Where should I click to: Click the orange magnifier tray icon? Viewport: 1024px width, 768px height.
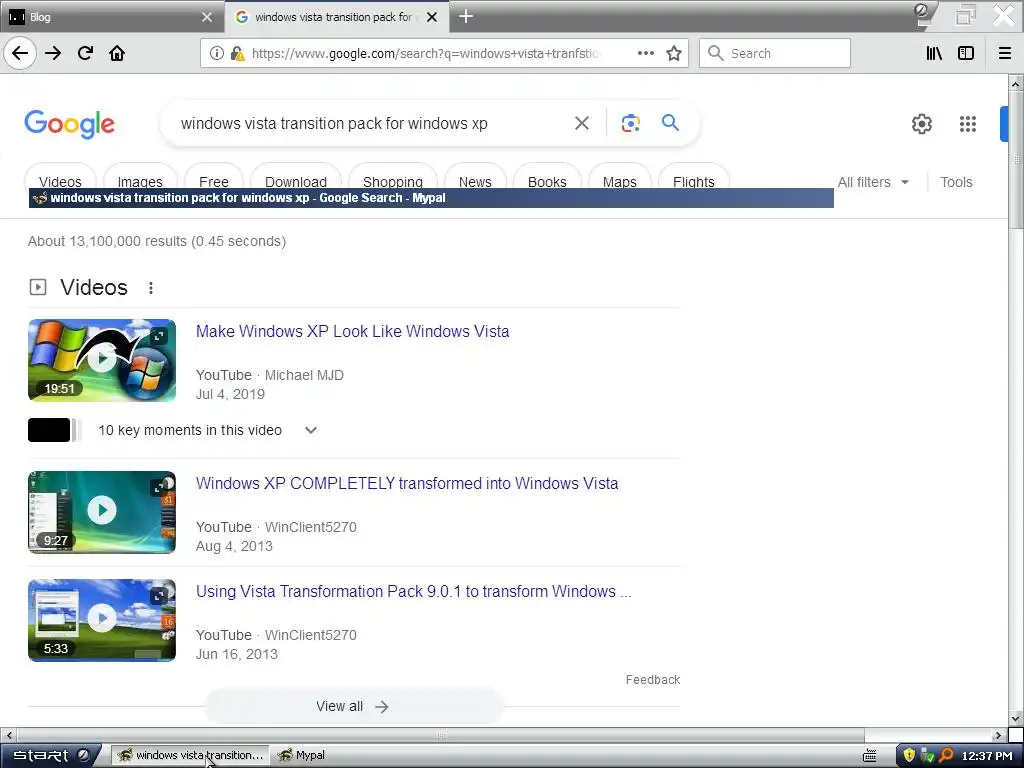(x=946, y=756)
